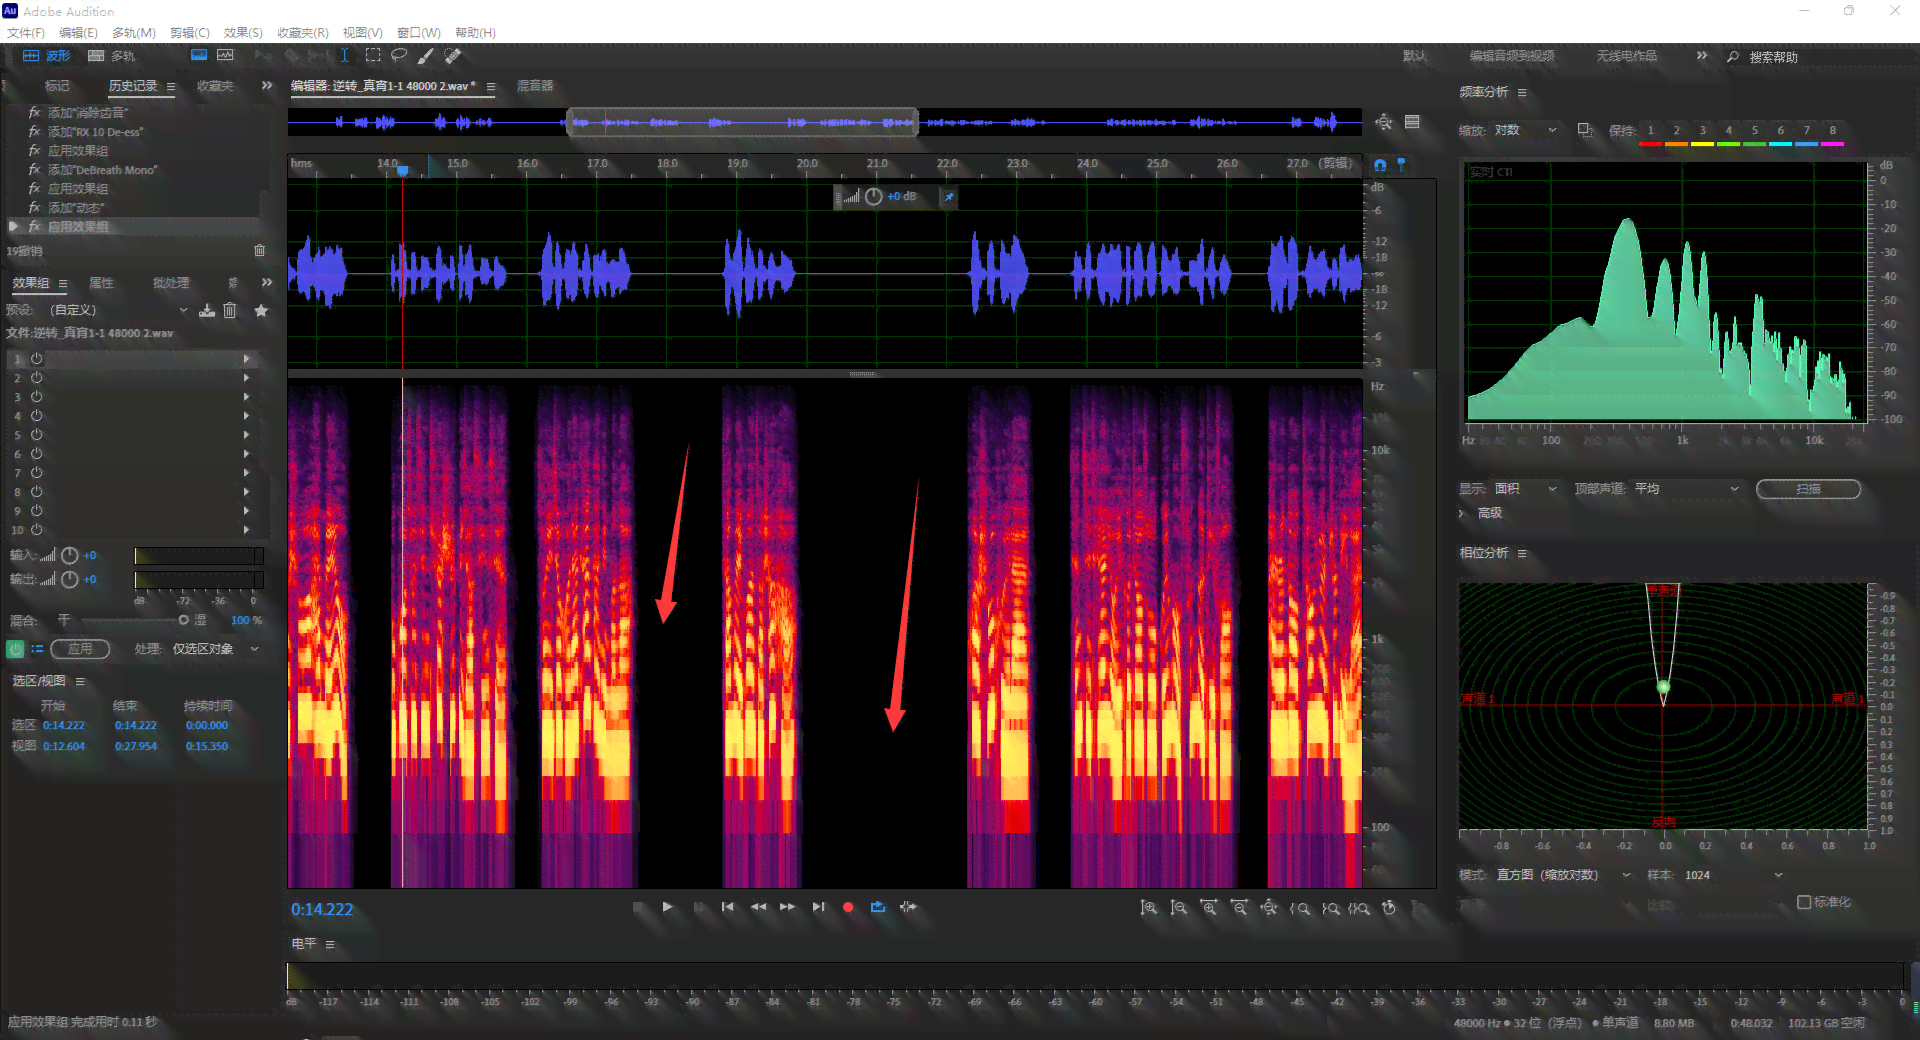This screenshot has width=1920, height=1040.
Task: Toggle skip selection button
Action: [x=908, y=907]
